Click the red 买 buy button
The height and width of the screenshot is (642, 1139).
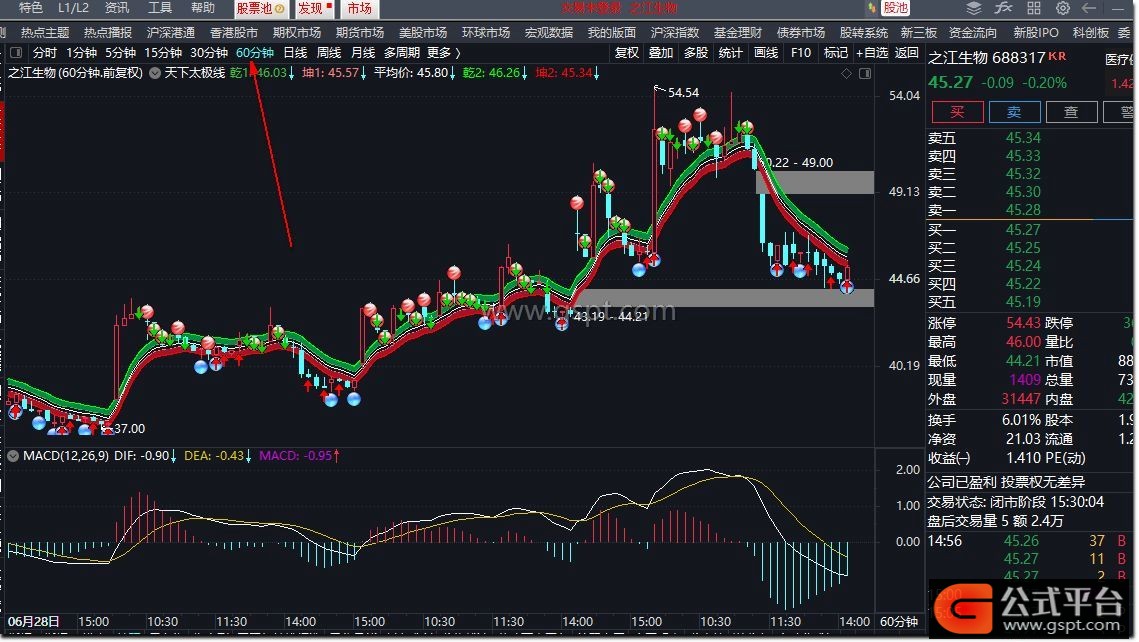[x=957, y=112]
